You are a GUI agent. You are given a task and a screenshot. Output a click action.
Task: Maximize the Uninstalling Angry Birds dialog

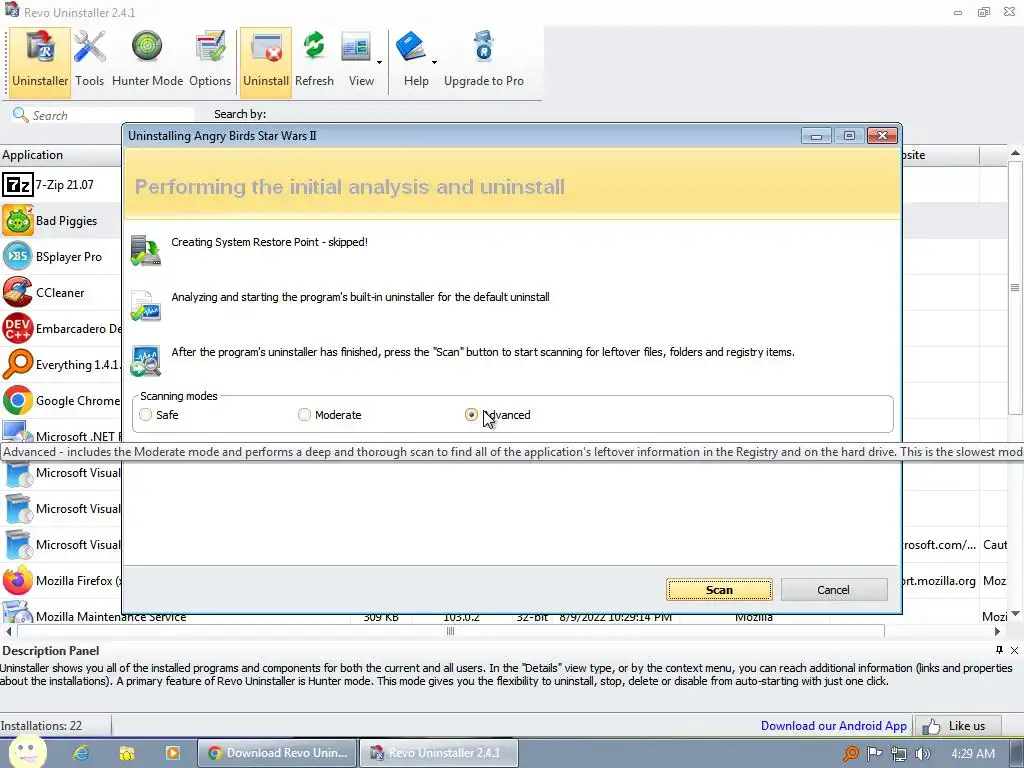tap(849, 136)
